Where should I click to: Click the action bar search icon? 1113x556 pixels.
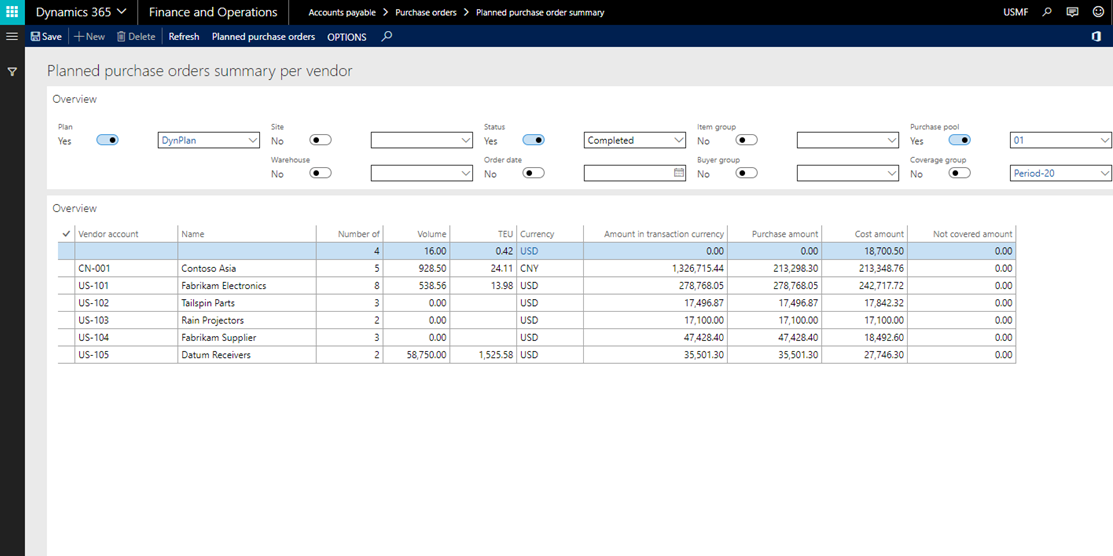click(387, 36)
